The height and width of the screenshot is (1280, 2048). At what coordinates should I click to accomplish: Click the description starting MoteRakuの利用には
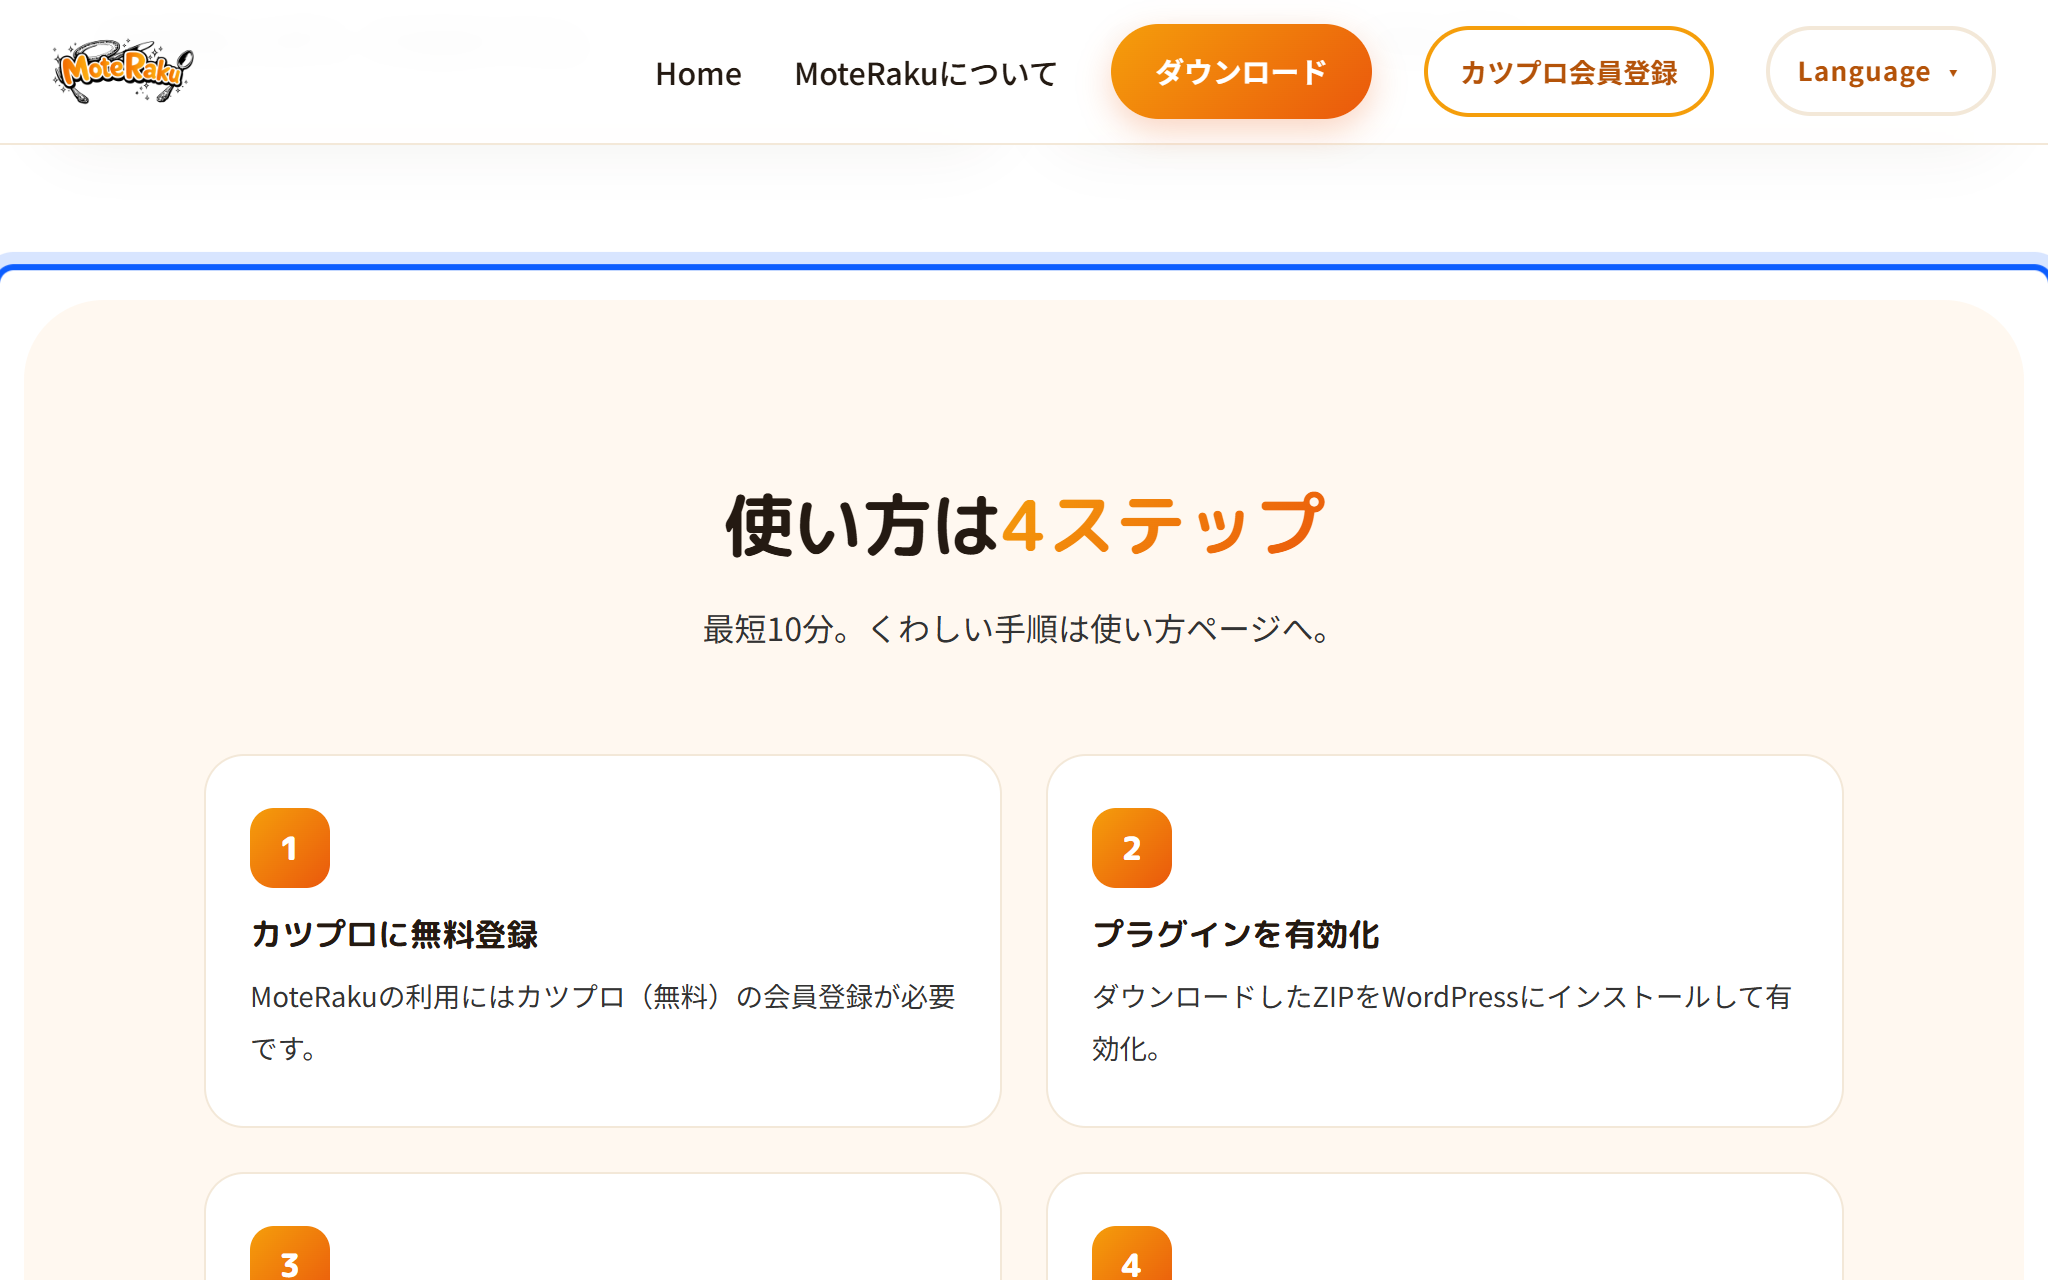[603, 1022]
